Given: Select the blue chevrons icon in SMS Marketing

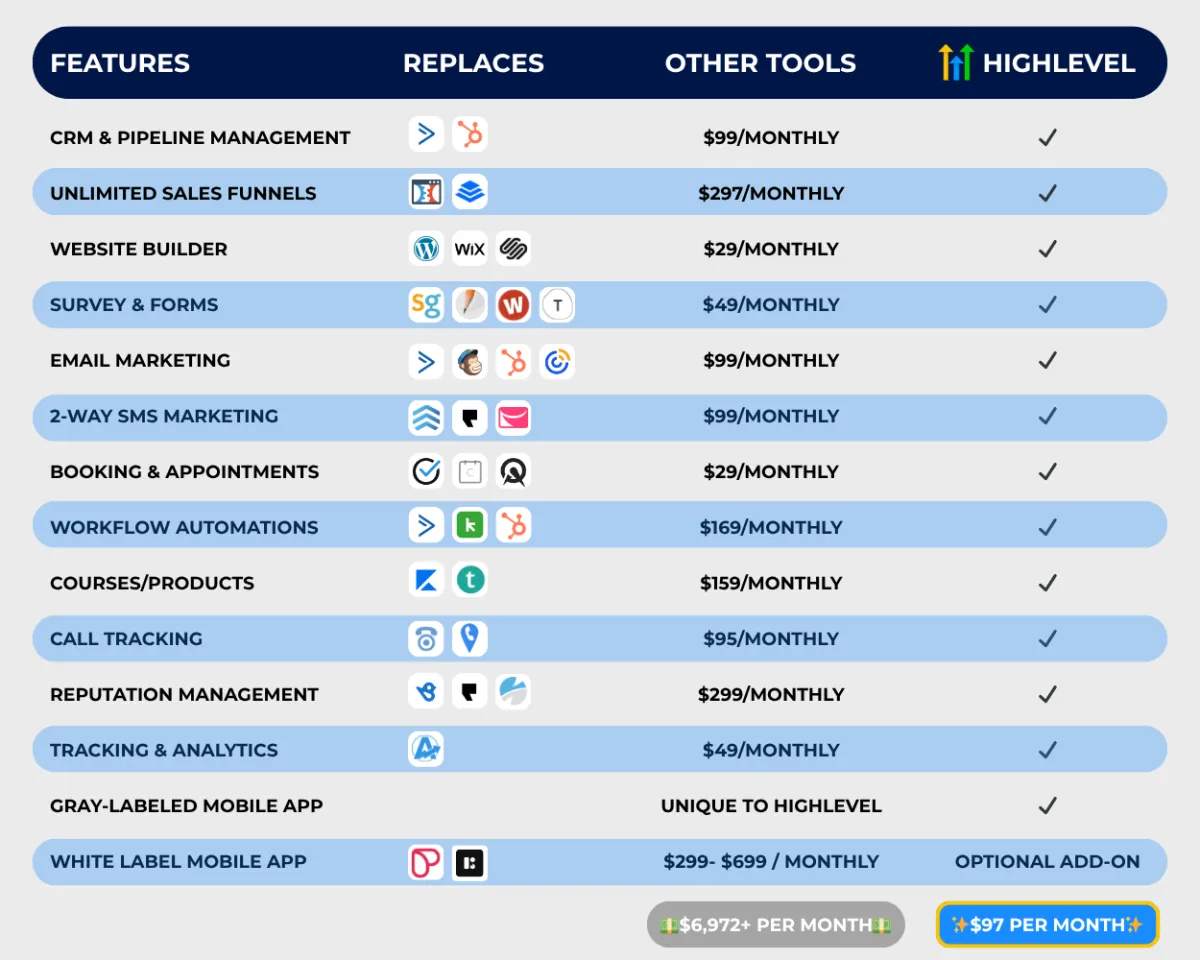Looking at the screenshot, I should (x=427, y=417).
